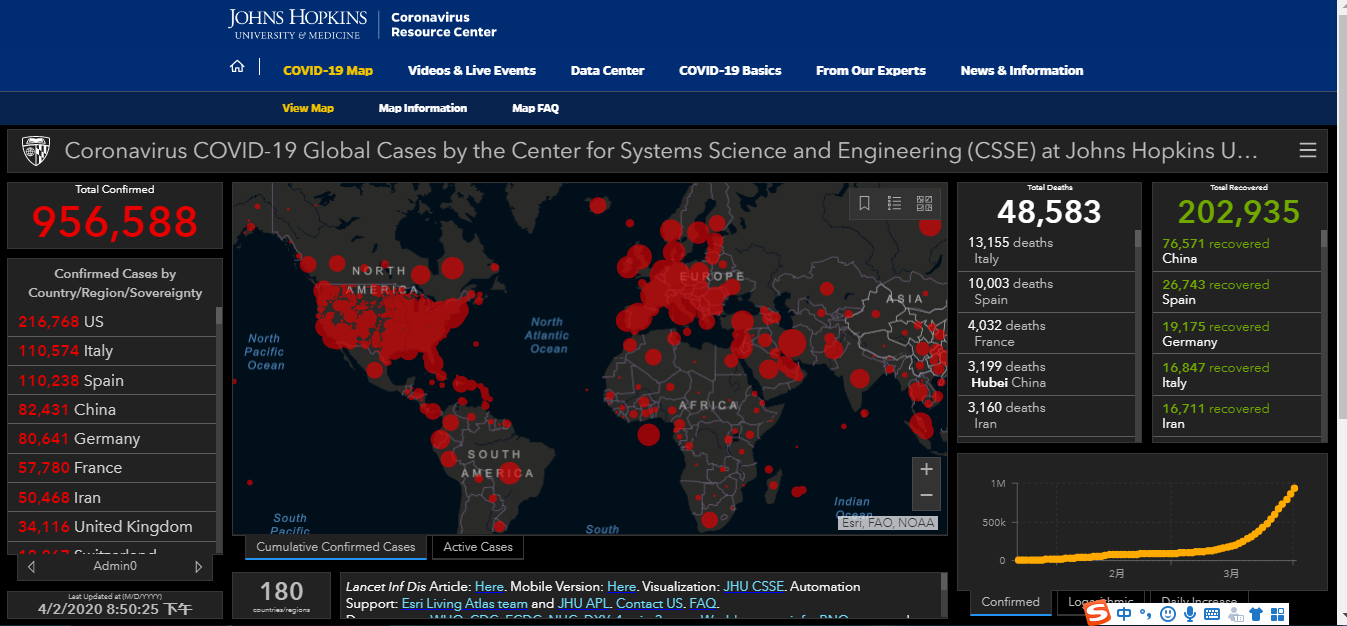The height and width of the screenshot is (626, 1347).
Task: Switch to Cumulative Confirmed Cases tab
Action: coord(336,547)
